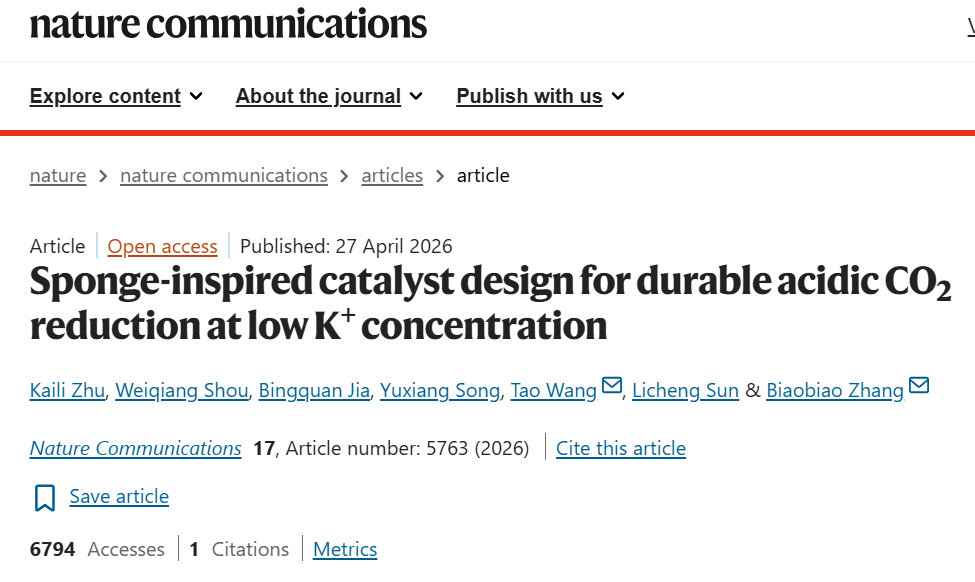
Task: Expand the Publish with us chevron
Action: pos(617,96)
